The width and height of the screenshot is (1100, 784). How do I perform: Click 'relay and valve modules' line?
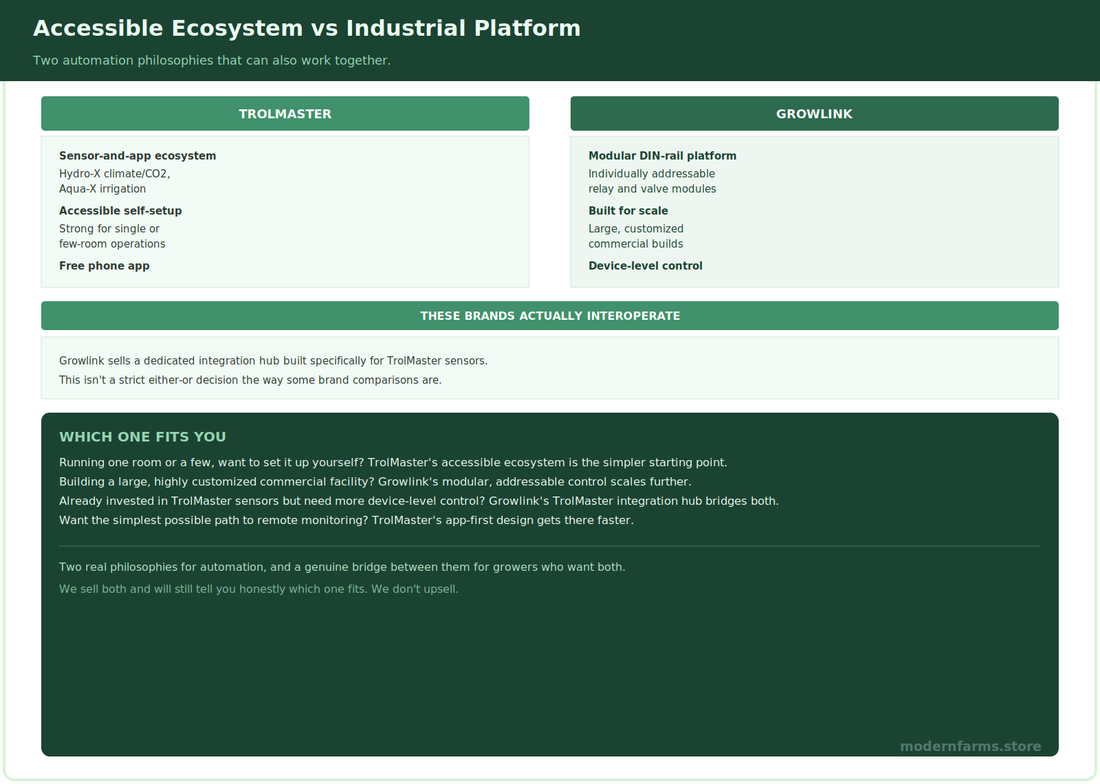[x=652, y=189]
